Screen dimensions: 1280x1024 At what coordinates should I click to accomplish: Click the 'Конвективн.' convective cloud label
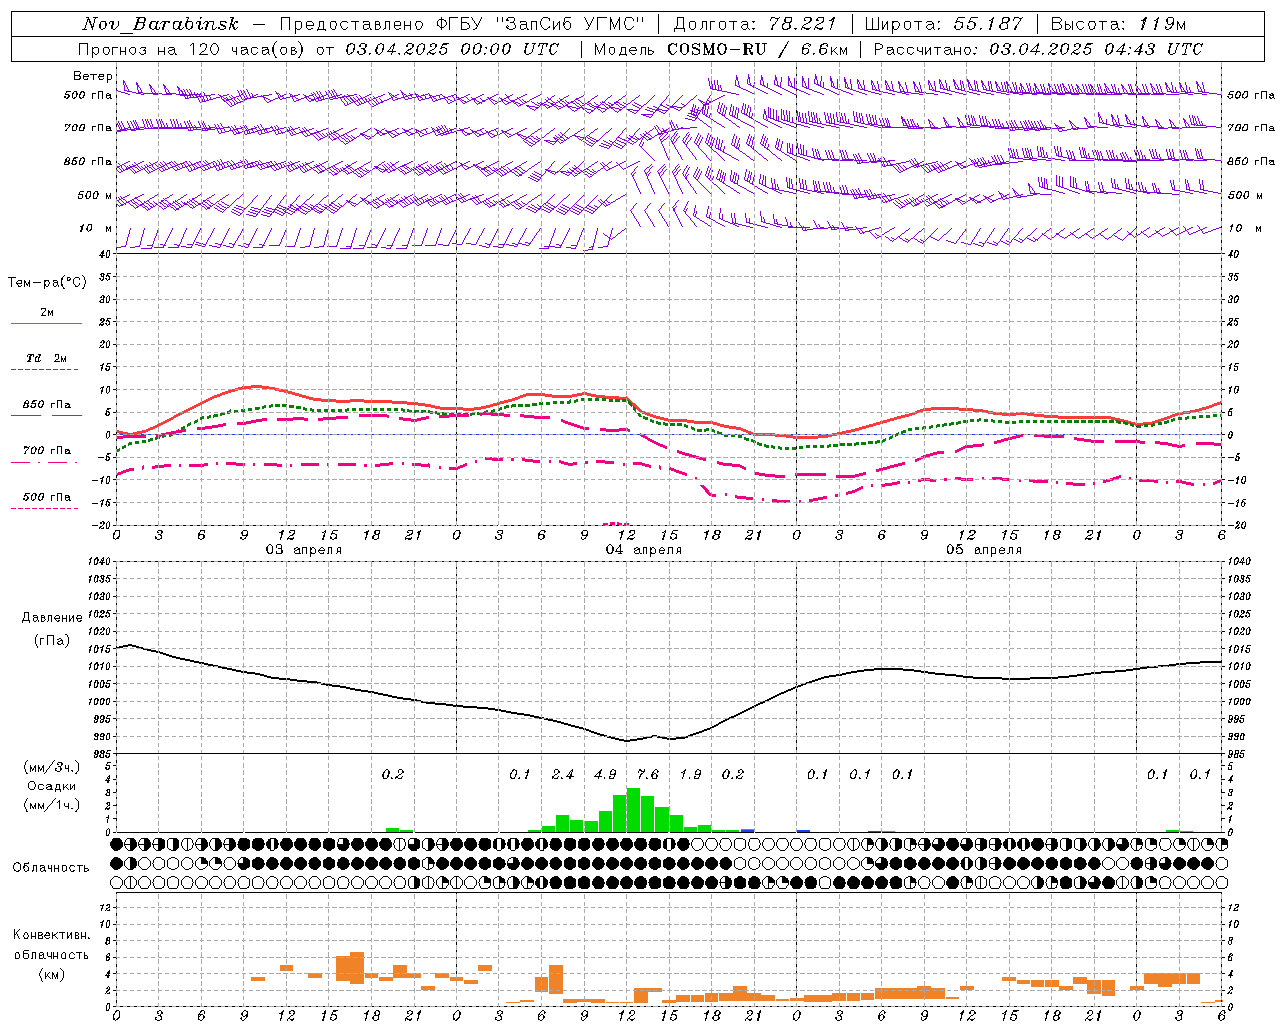(52, 935)
